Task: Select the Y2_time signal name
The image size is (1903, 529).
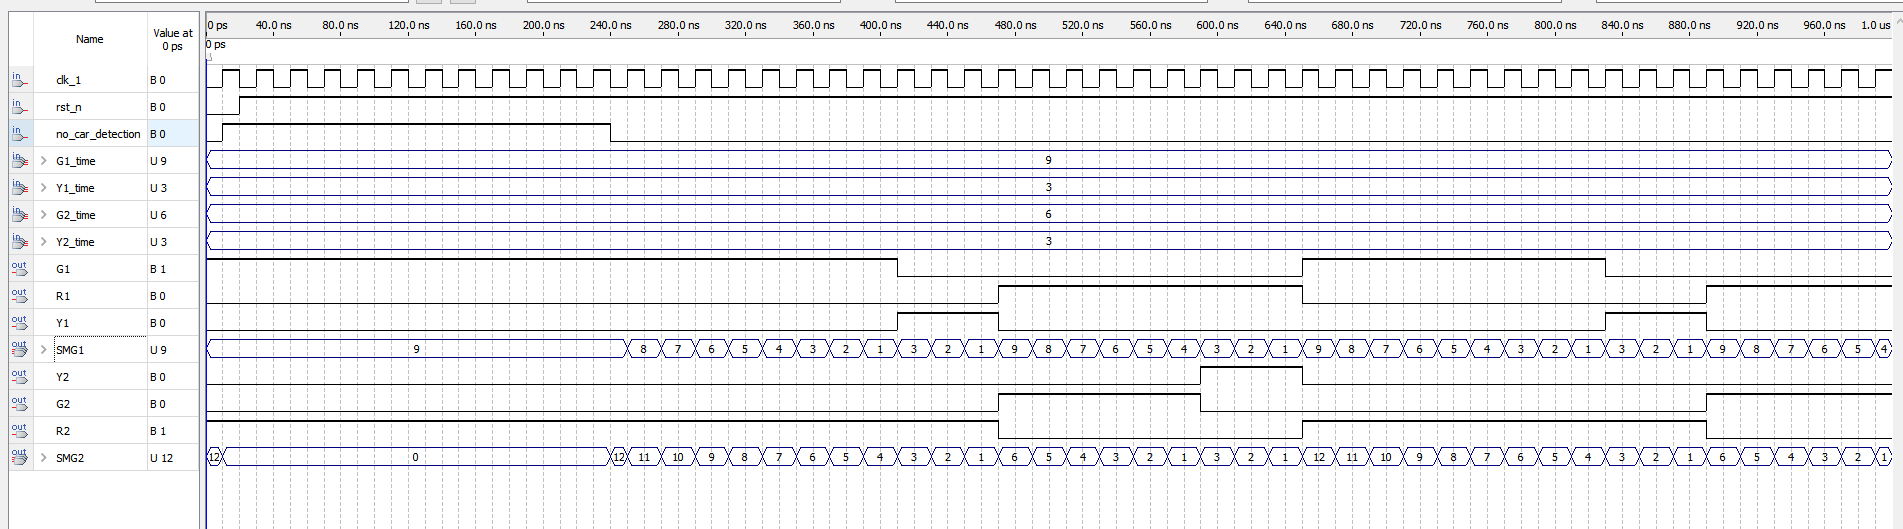Action: [x=75, y=242]
